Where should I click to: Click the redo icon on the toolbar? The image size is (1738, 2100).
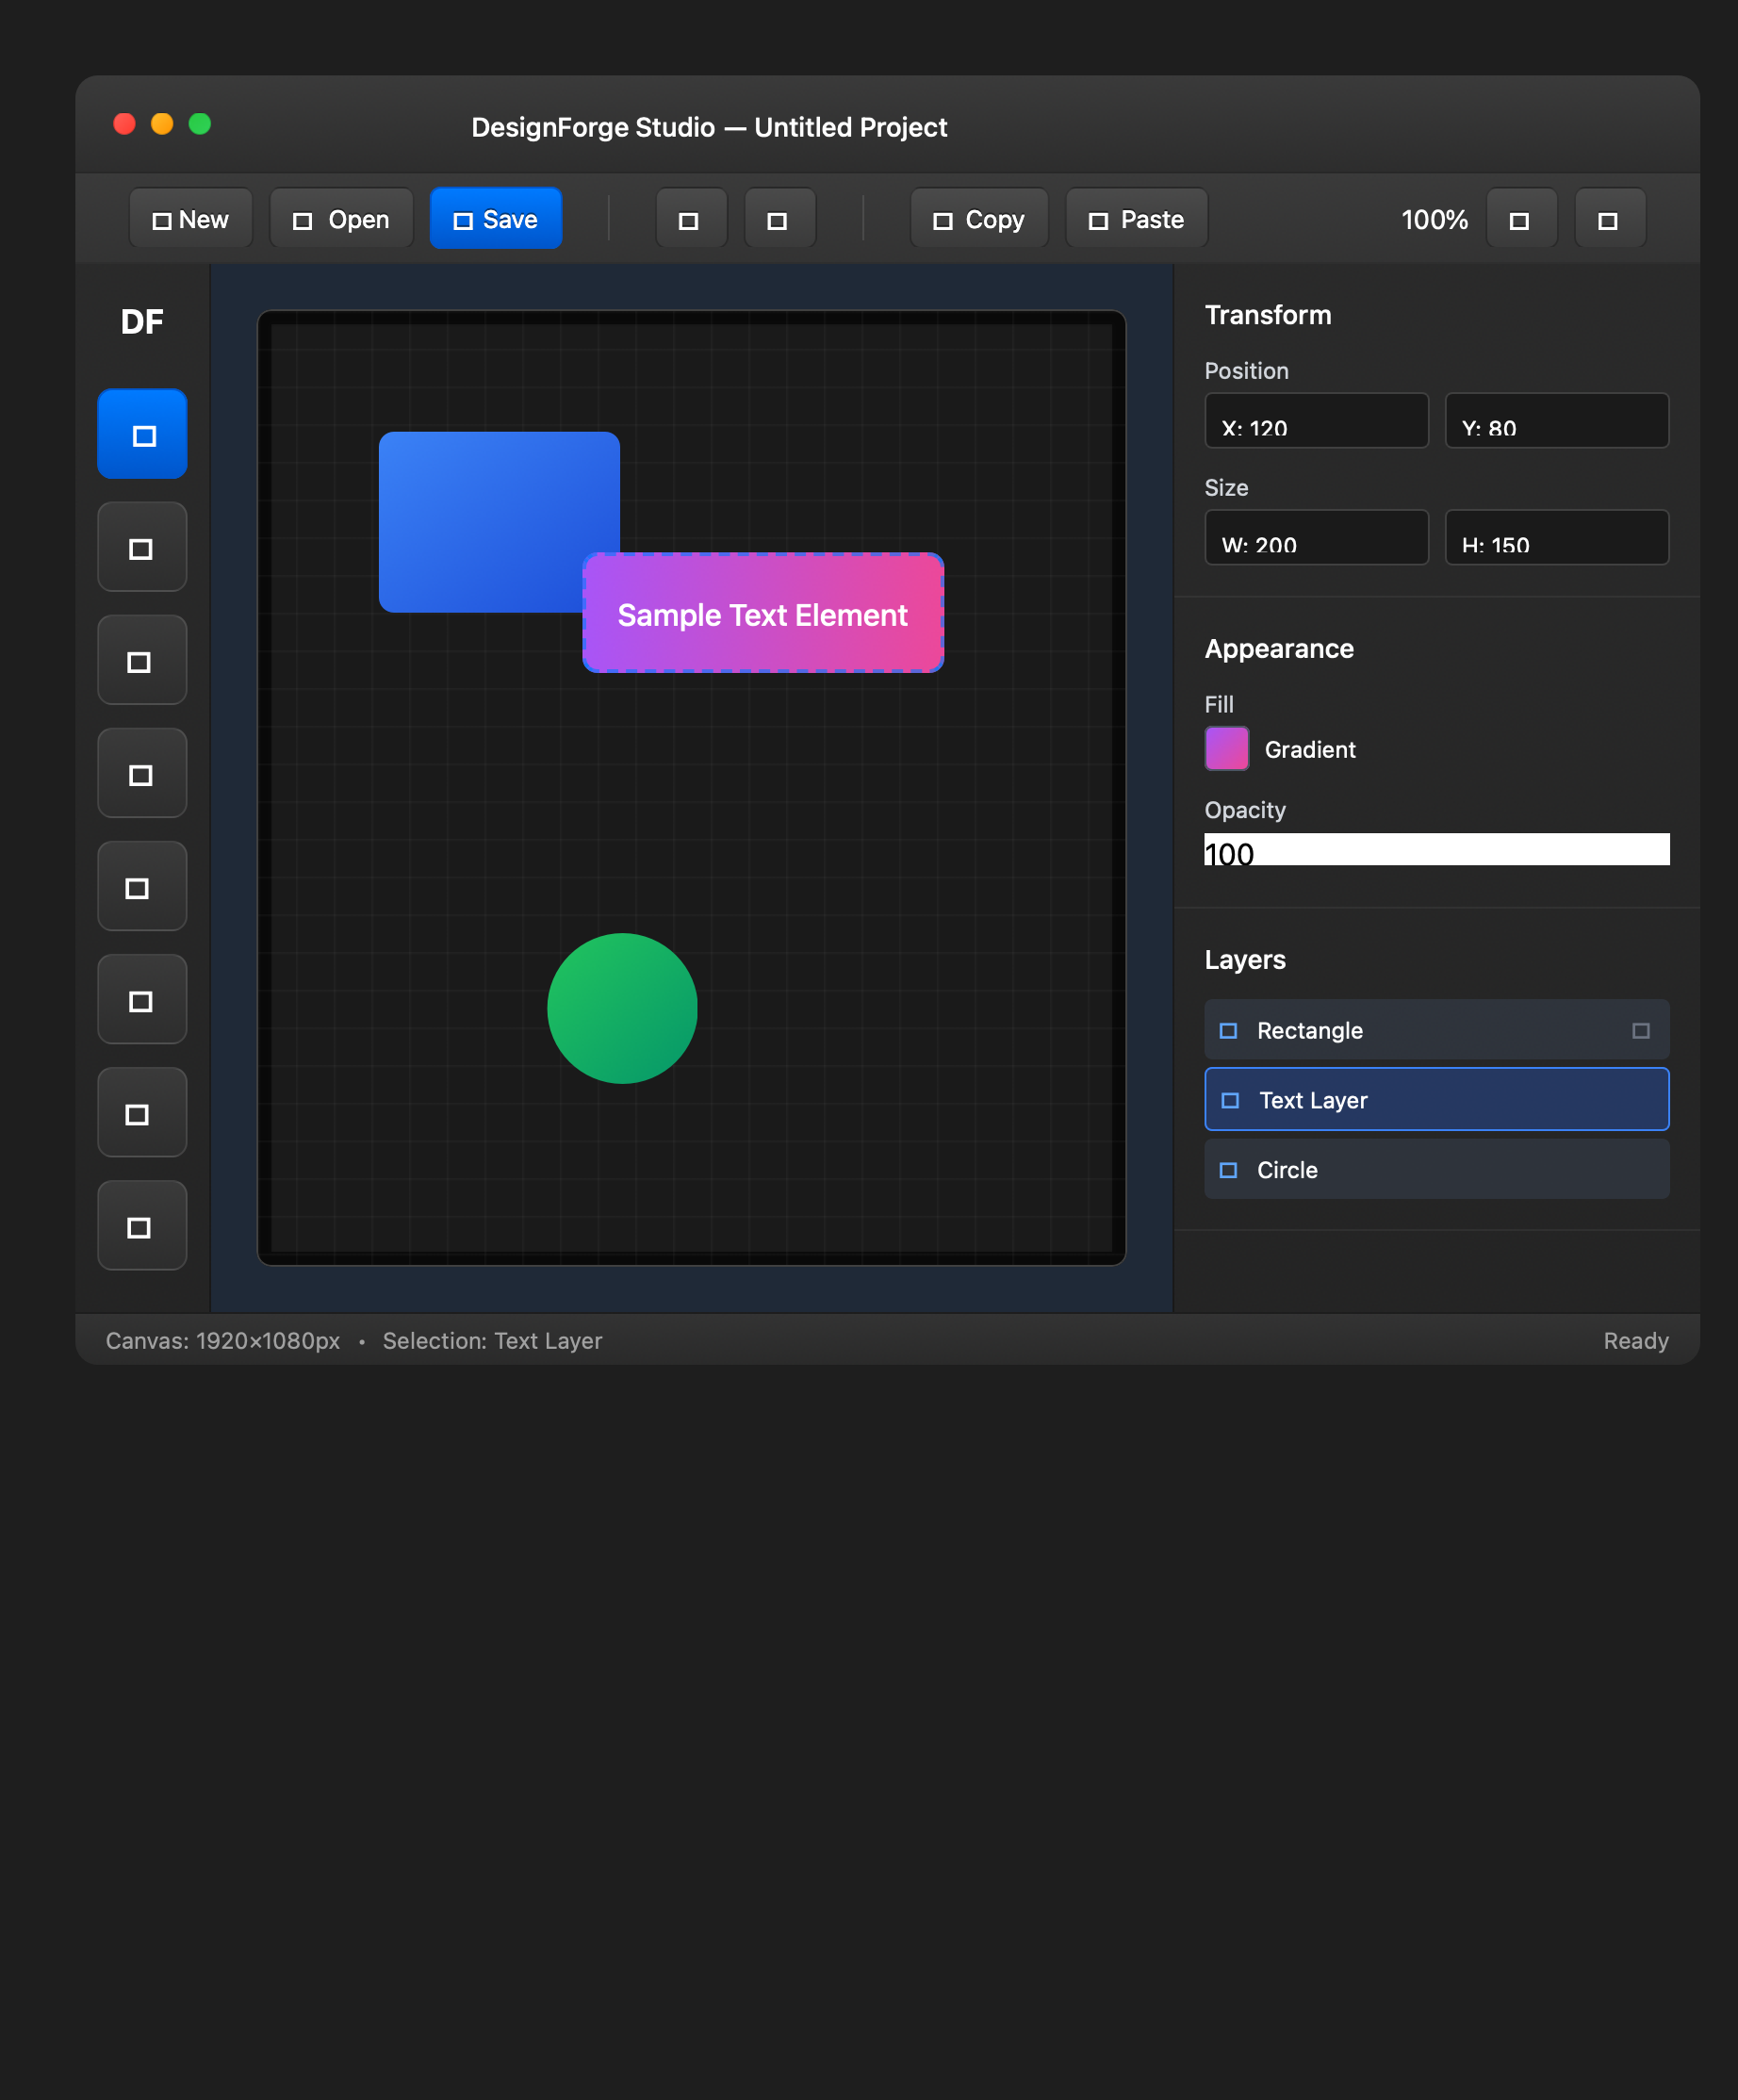(779, 218)
